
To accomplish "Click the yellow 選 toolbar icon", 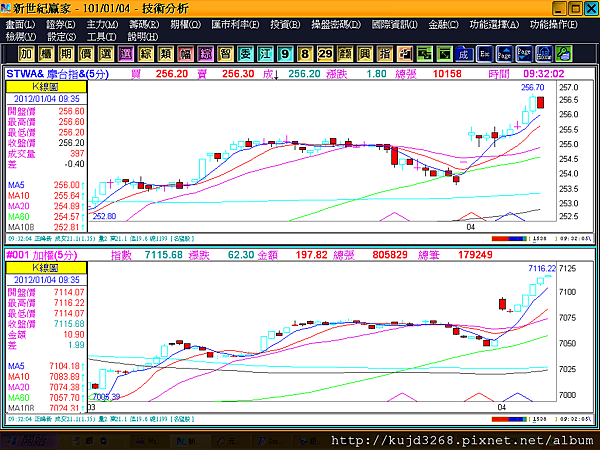I will tap(106, 54).
